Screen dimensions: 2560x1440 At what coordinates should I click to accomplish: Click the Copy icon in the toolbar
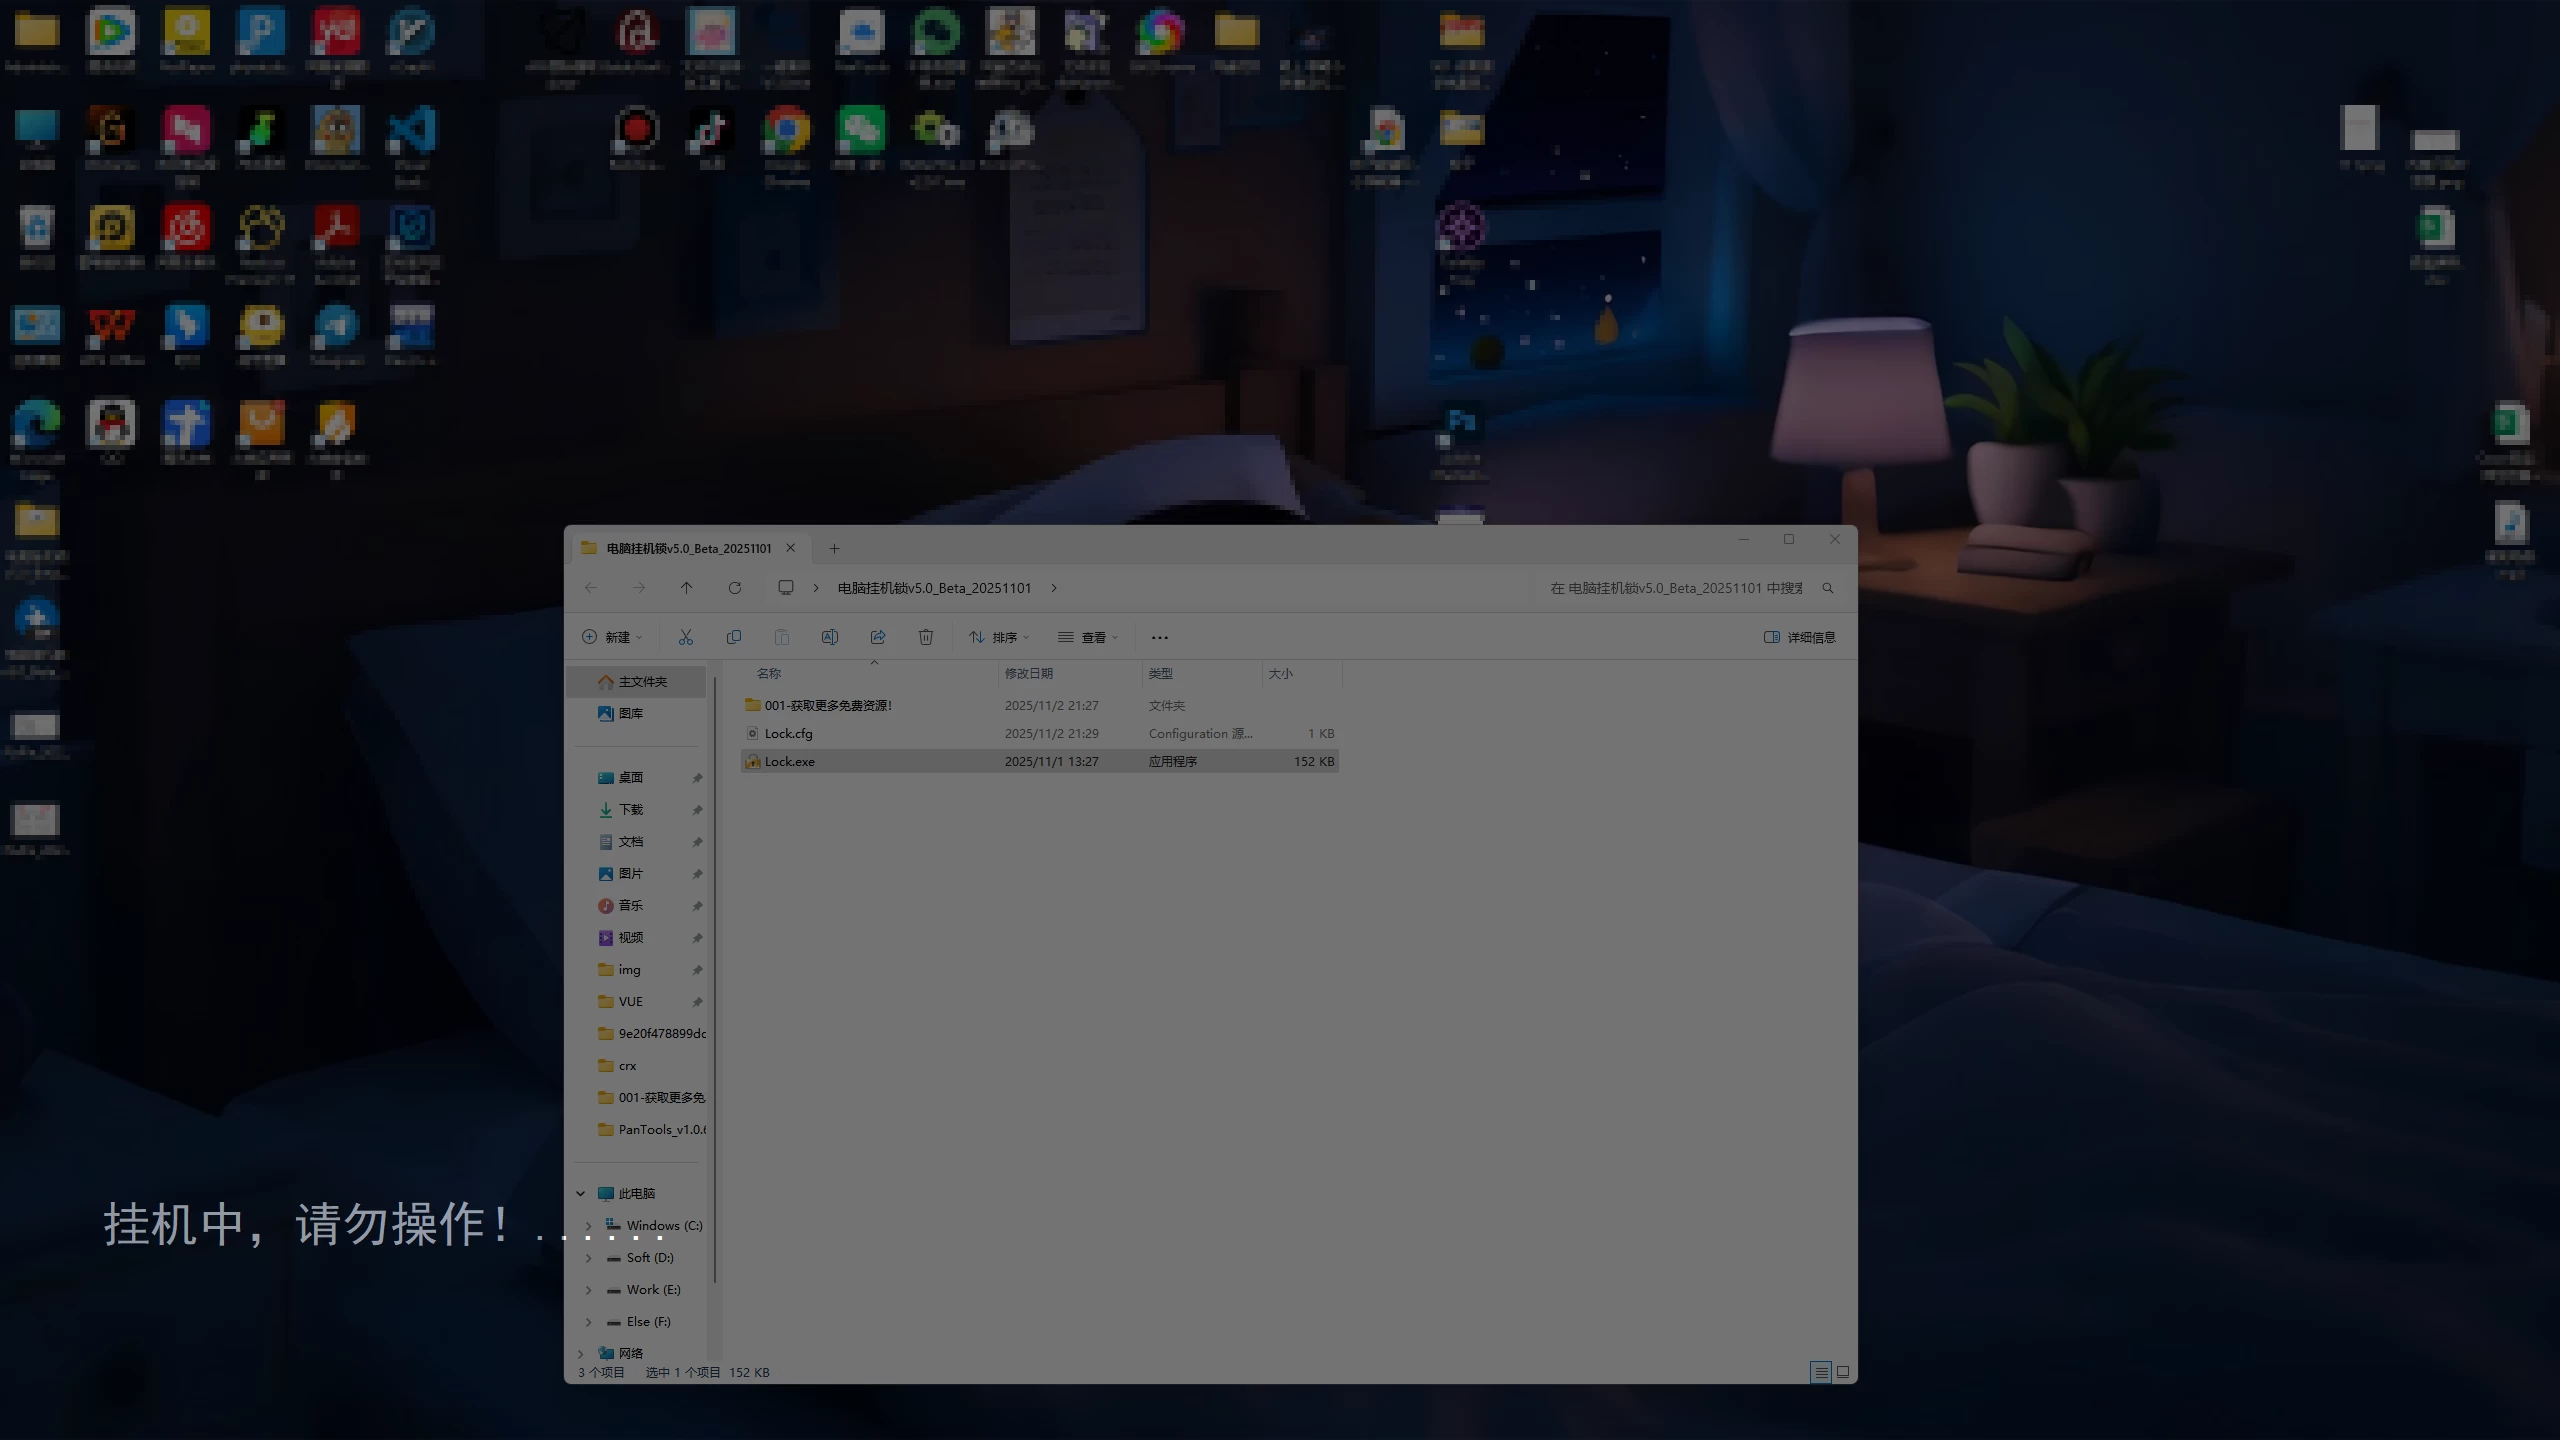click(734, 637)
